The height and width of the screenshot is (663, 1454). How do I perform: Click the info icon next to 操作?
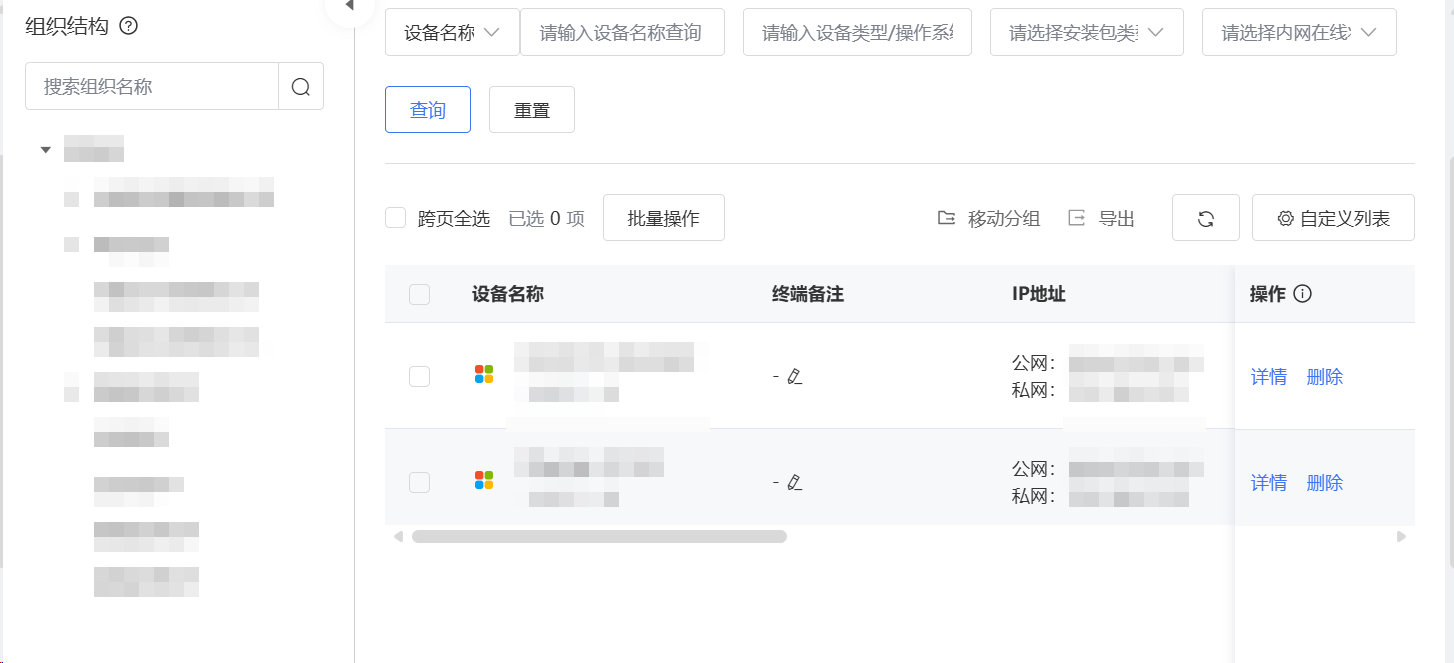pos(1302,294)
